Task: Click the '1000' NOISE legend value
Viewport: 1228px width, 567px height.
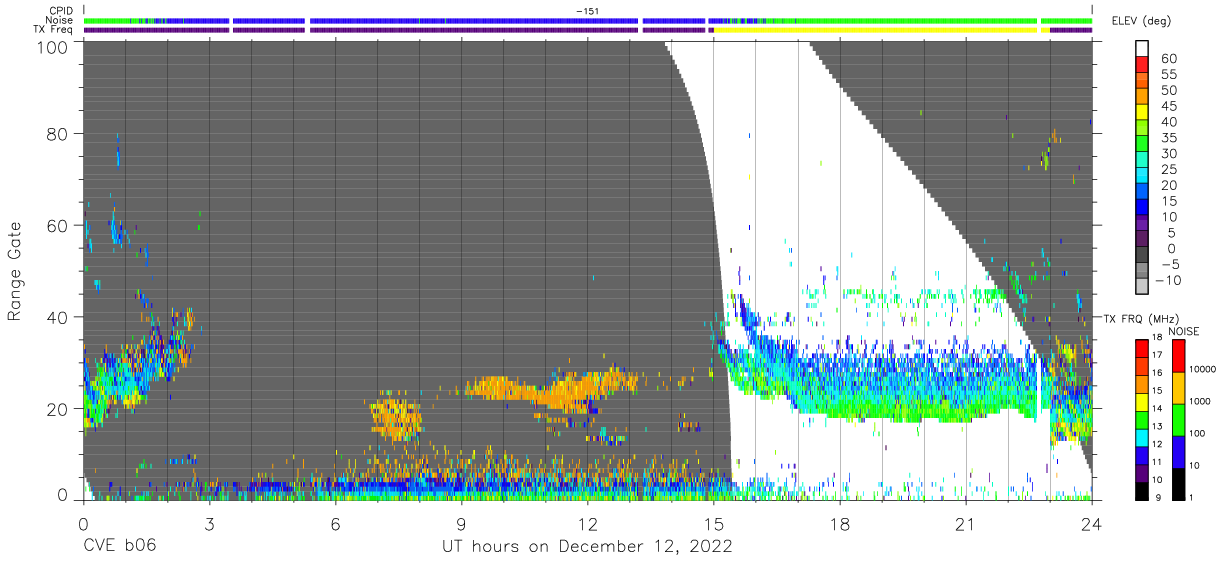Action: [x=1202, y=400]
